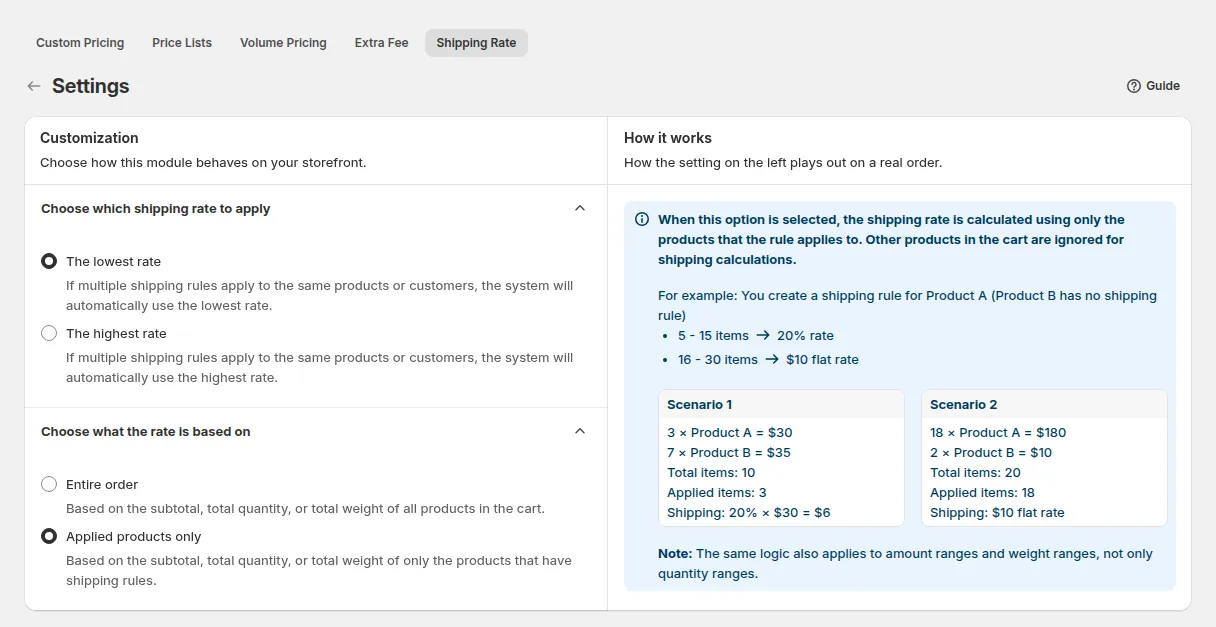Select "The lowest rate" radio option
Screen dimensions: 1216x627
click(49, 261)
